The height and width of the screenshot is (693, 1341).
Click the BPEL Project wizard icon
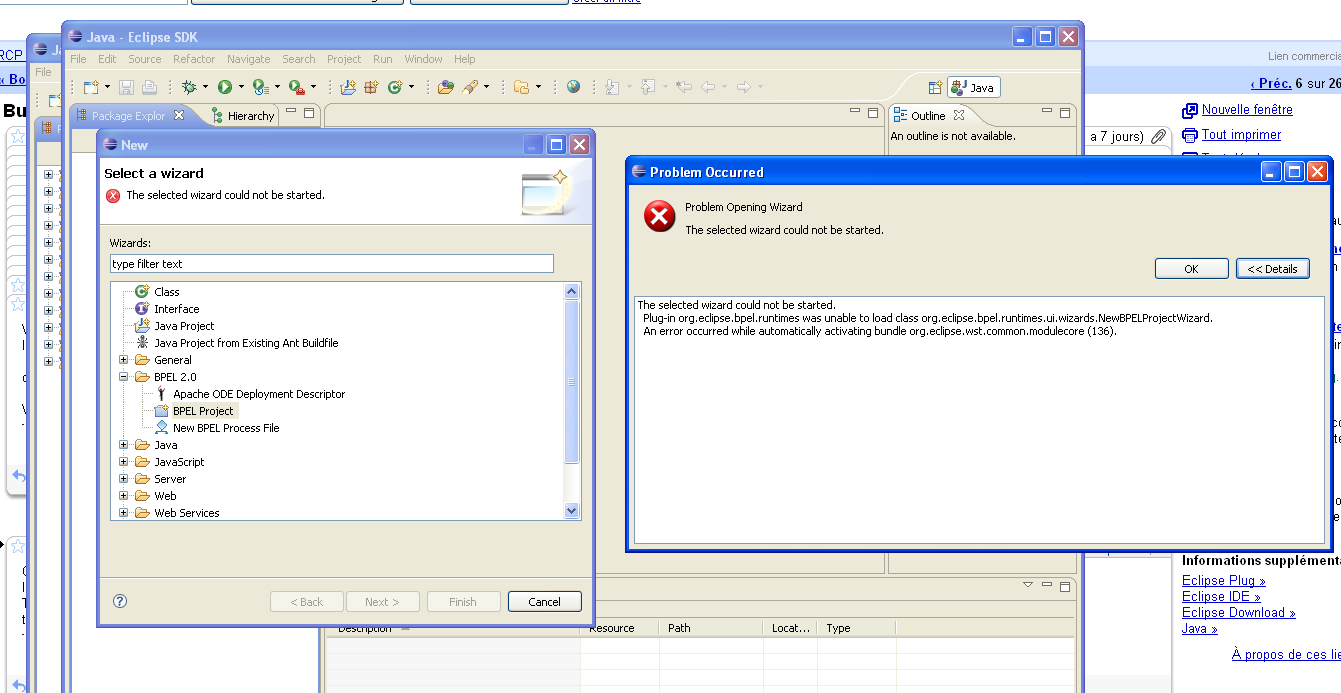162,411
